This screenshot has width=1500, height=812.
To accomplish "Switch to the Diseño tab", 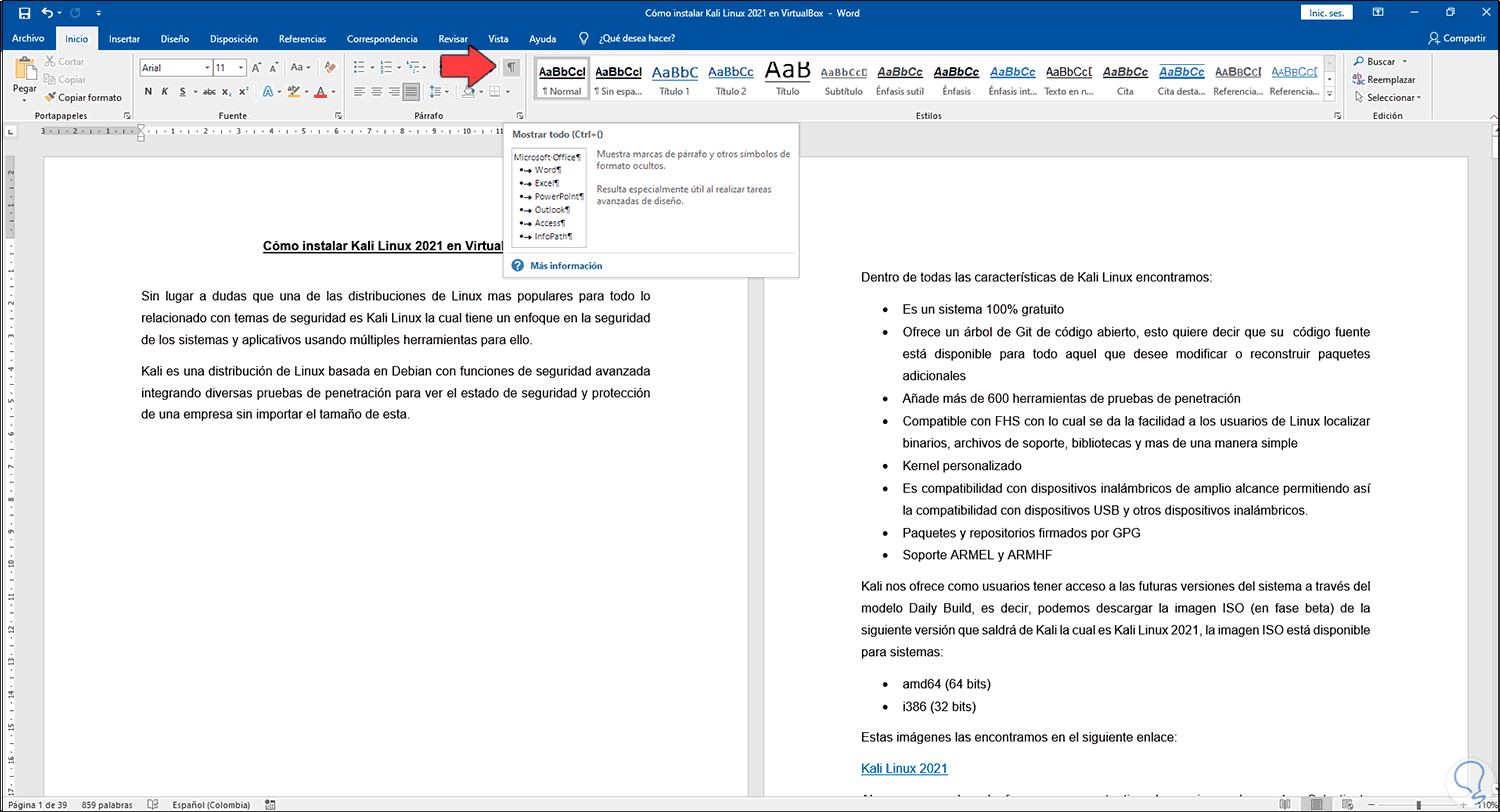I will (175, 39).
